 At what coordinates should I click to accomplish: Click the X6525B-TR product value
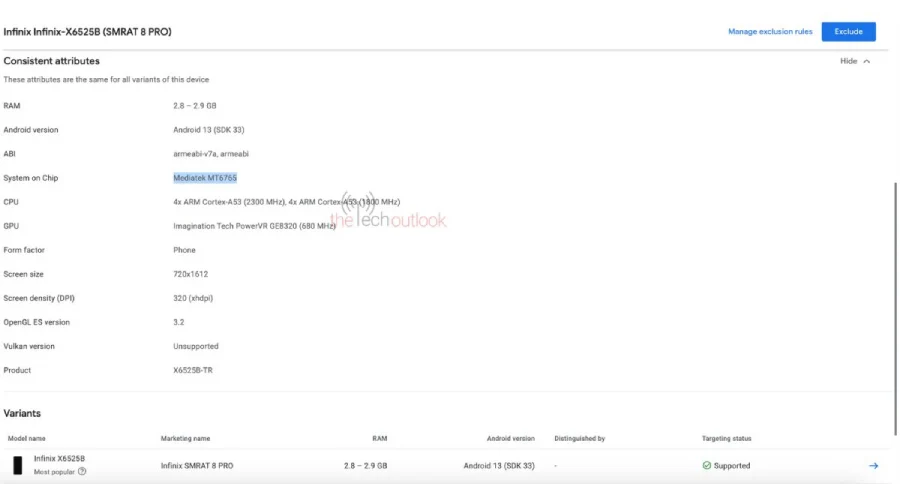tap(193, 370)
